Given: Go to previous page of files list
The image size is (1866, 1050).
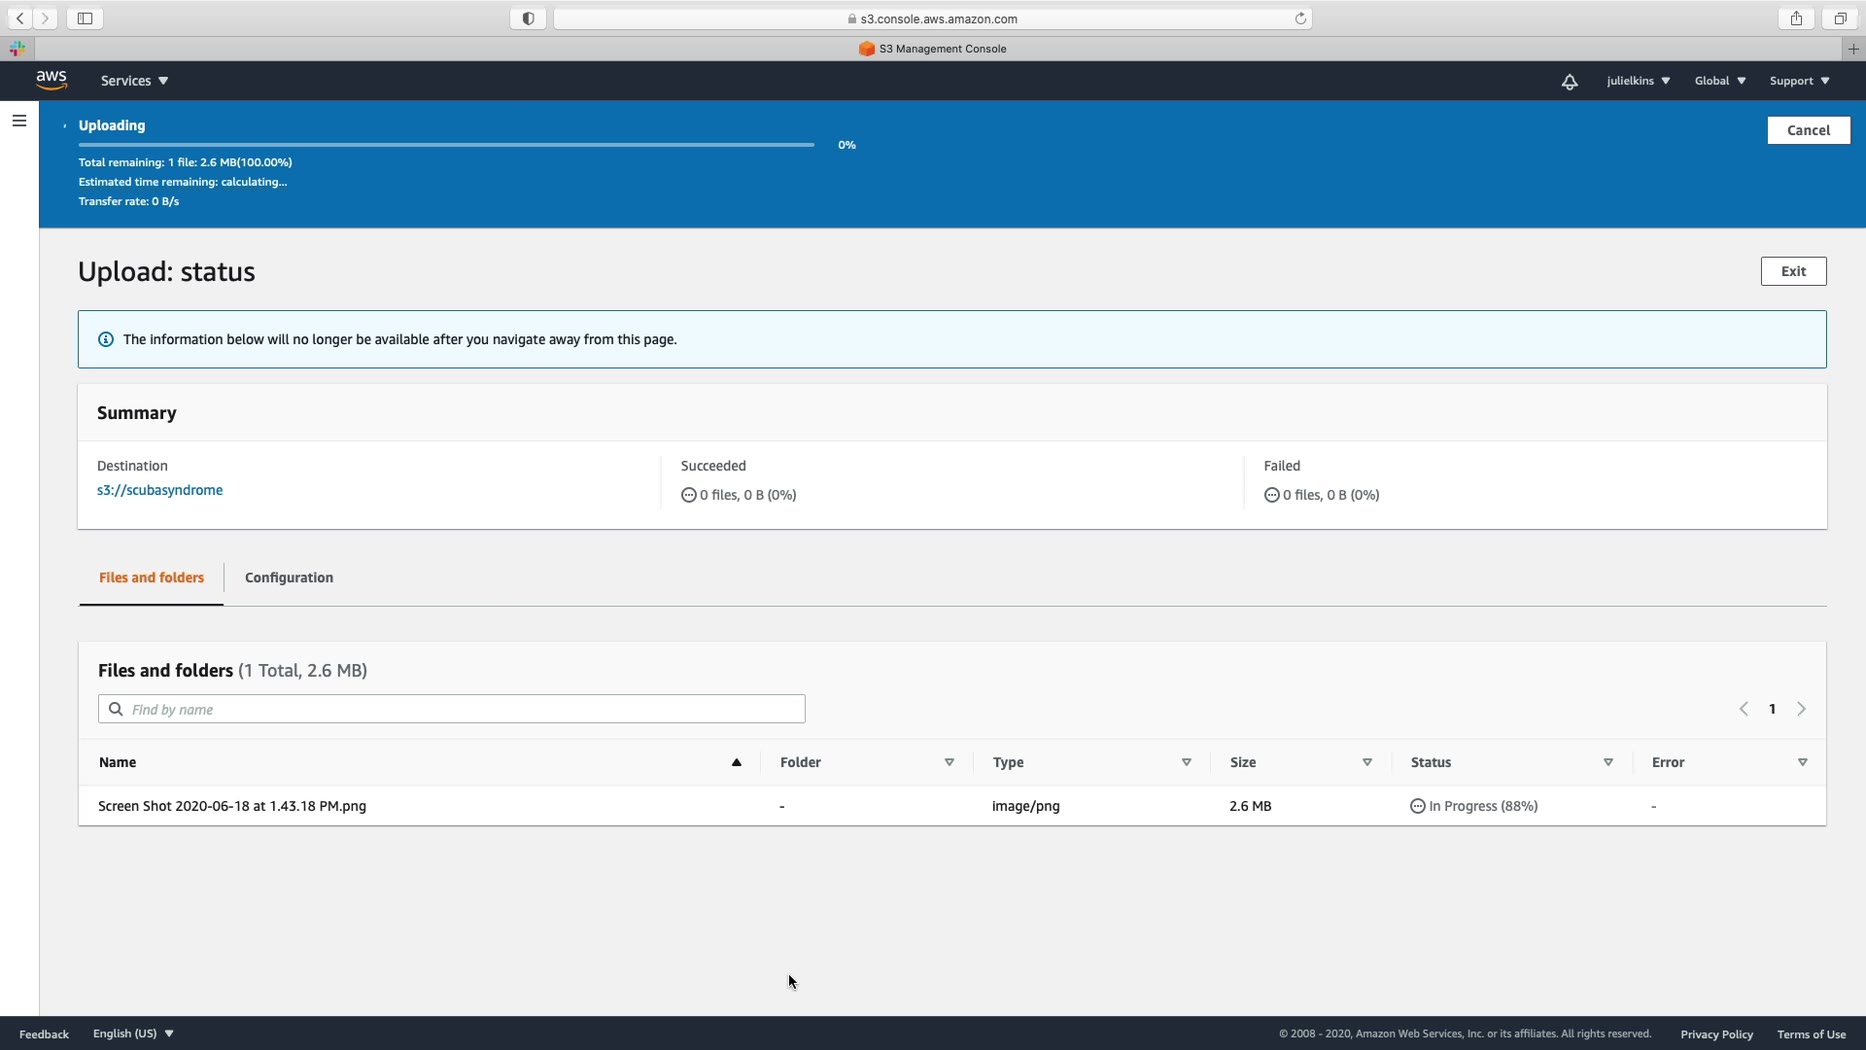Looking at the screenshot, I should (1743, 709).
